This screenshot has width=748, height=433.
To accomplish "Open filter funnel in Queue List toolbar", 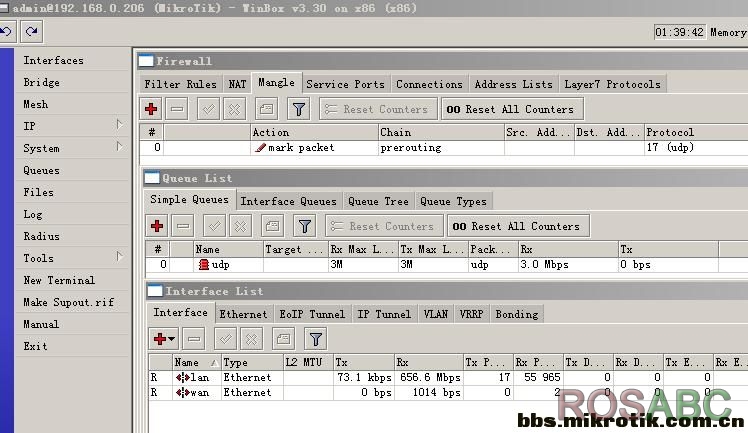I will tap(305, 226).
